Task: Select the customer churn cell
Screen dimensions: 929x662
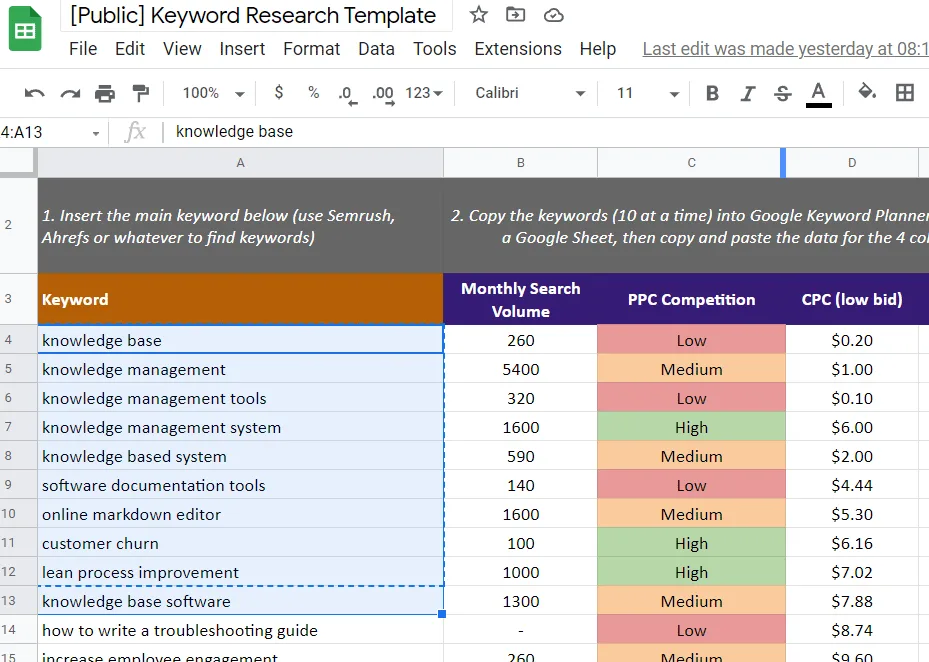Action: click(x=241, y=543)
